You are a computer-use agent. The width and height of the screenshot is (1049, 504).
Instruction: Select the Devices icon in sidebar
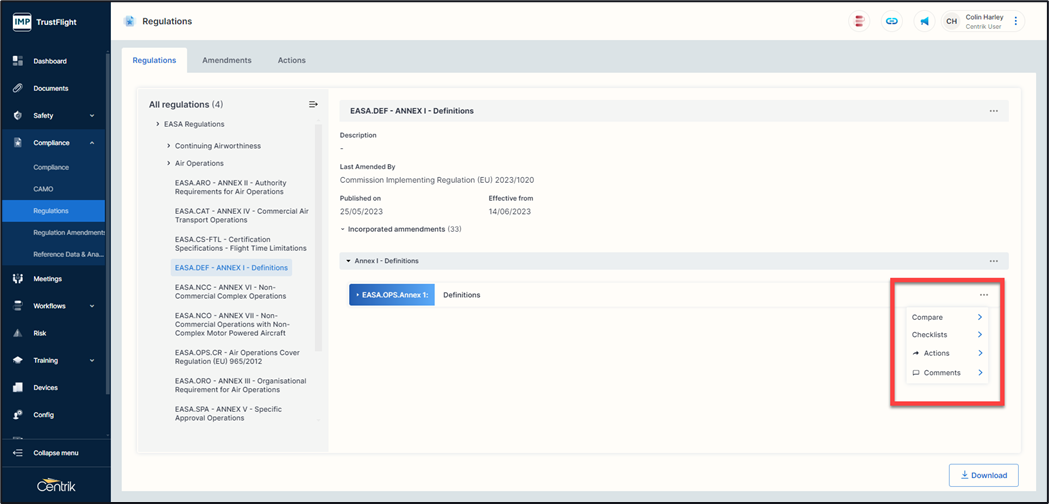[17, 387]
